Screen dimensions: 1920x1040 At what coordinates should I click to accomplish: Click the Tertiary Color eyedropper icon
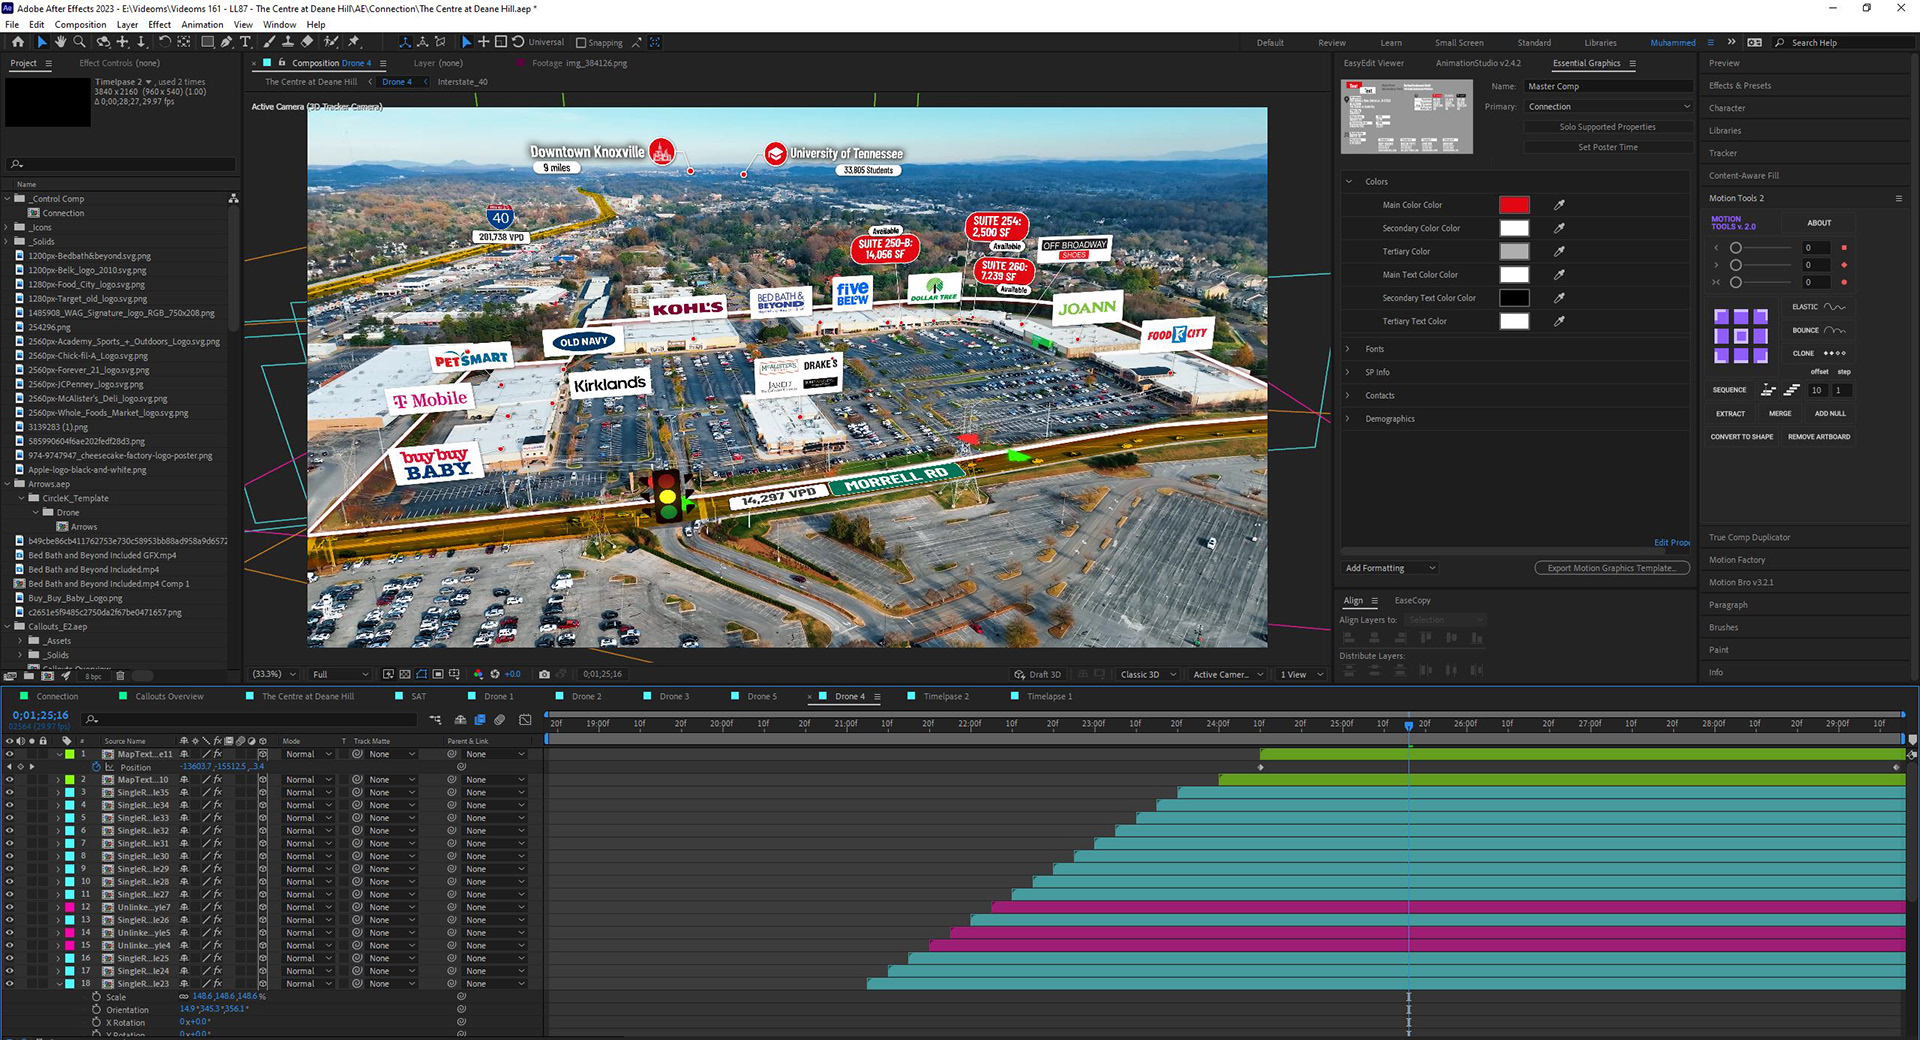[x=1559, y=251]
